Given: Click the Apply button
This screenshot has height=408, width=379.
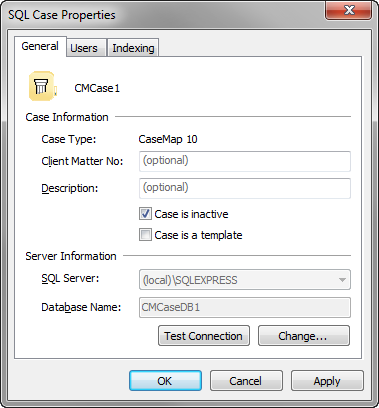Looking at the screenshot, I should (327, 381).
